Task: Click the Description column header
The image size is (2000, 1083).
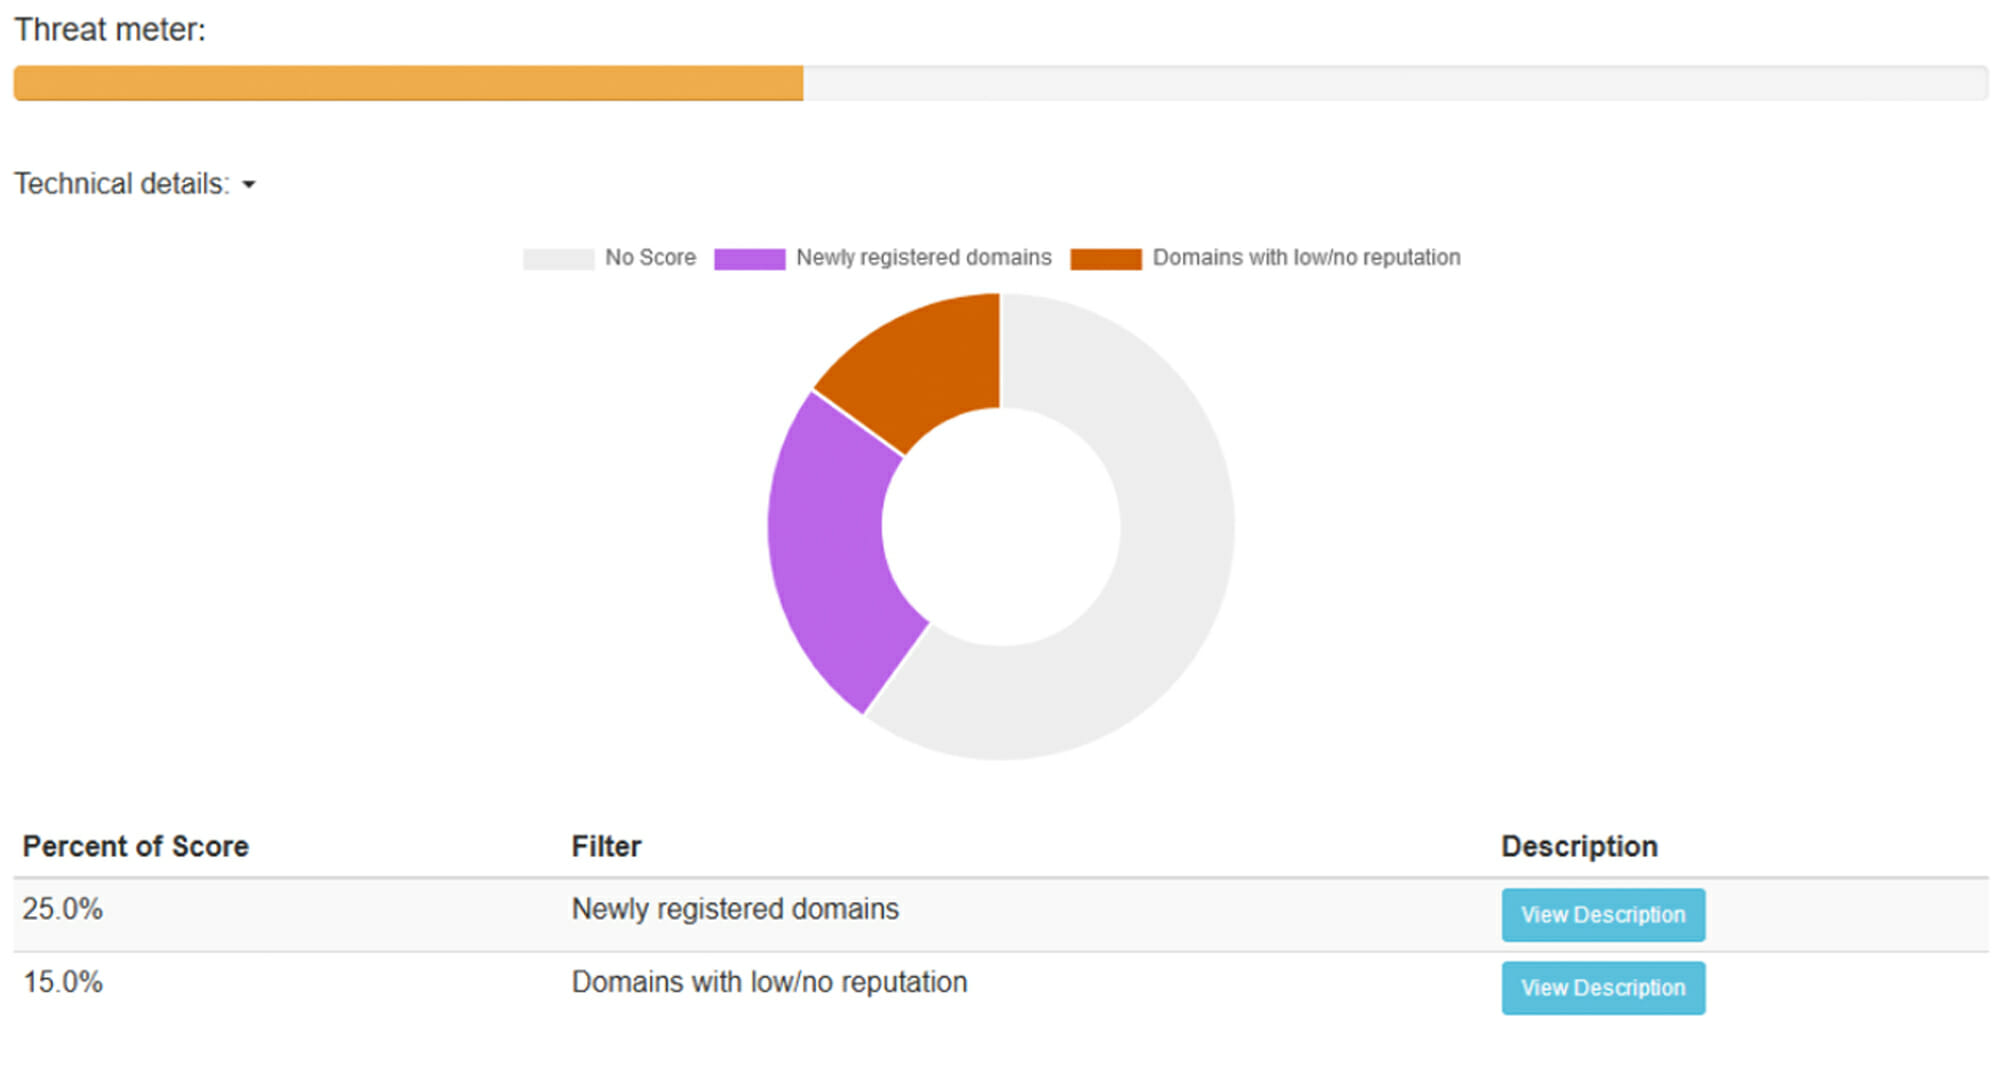Action: 1579,847
